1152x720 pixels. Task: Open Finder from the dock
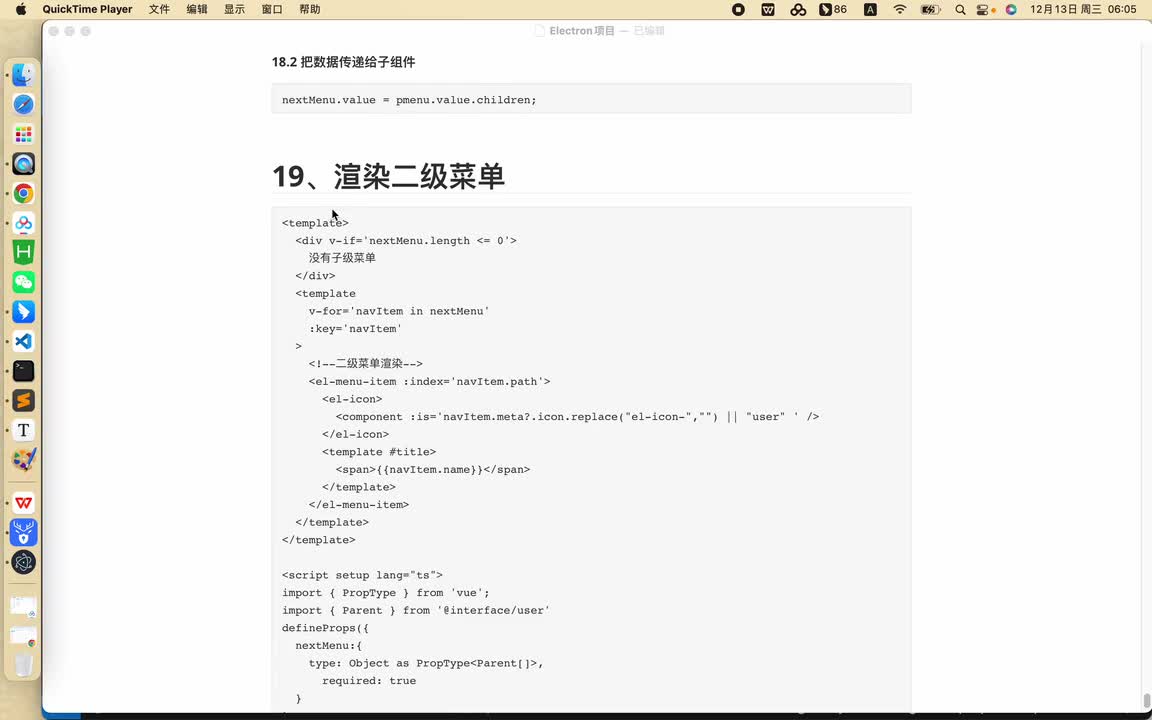24,75
